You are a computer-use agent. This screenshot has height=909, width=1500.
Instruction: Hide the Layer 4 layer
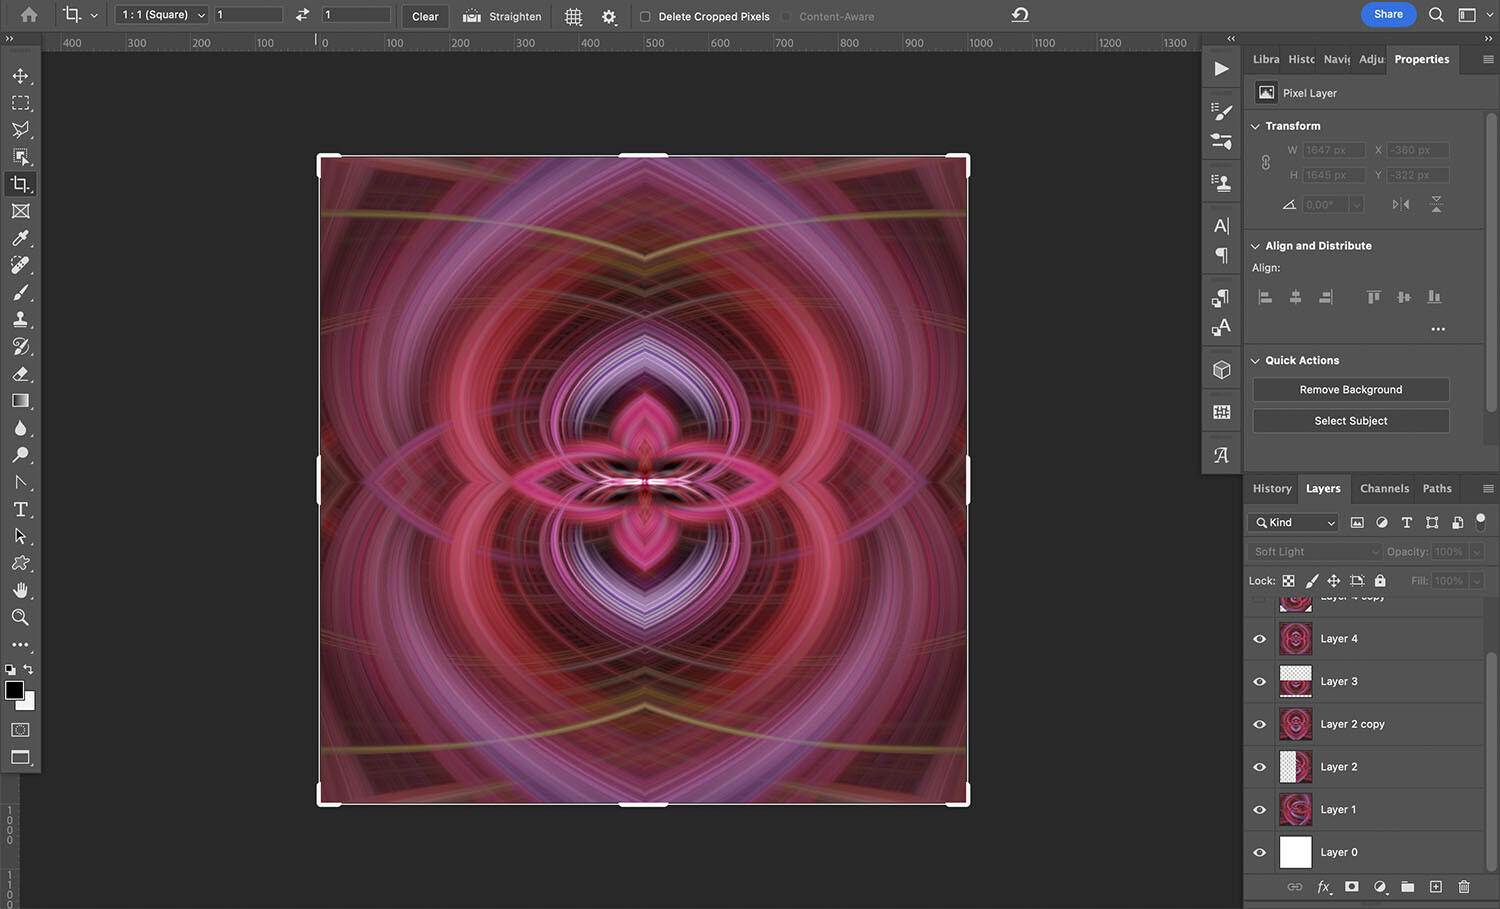pyautogui.click(x=1259, y=638)
